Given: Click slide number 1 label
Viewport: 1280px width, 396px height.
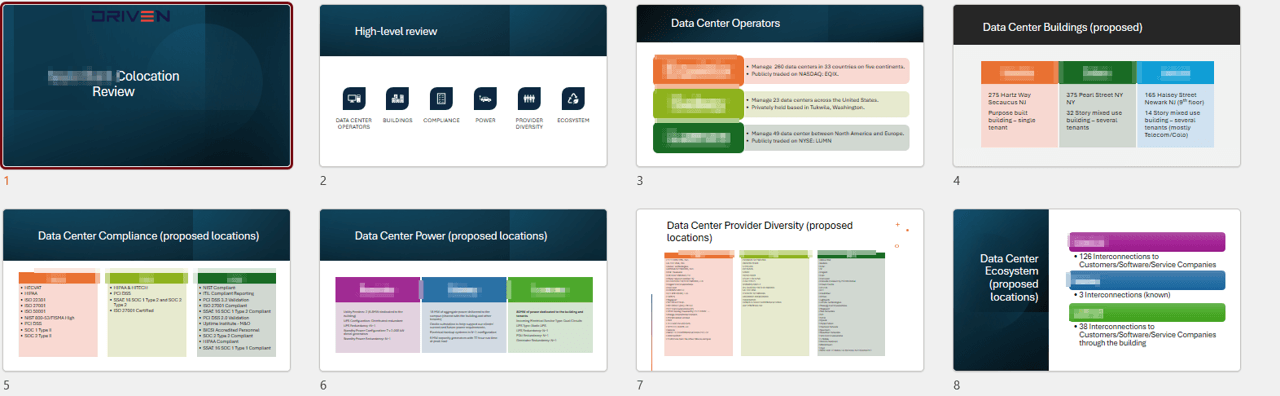Looking at the screenshot, I should pos(7,181).
